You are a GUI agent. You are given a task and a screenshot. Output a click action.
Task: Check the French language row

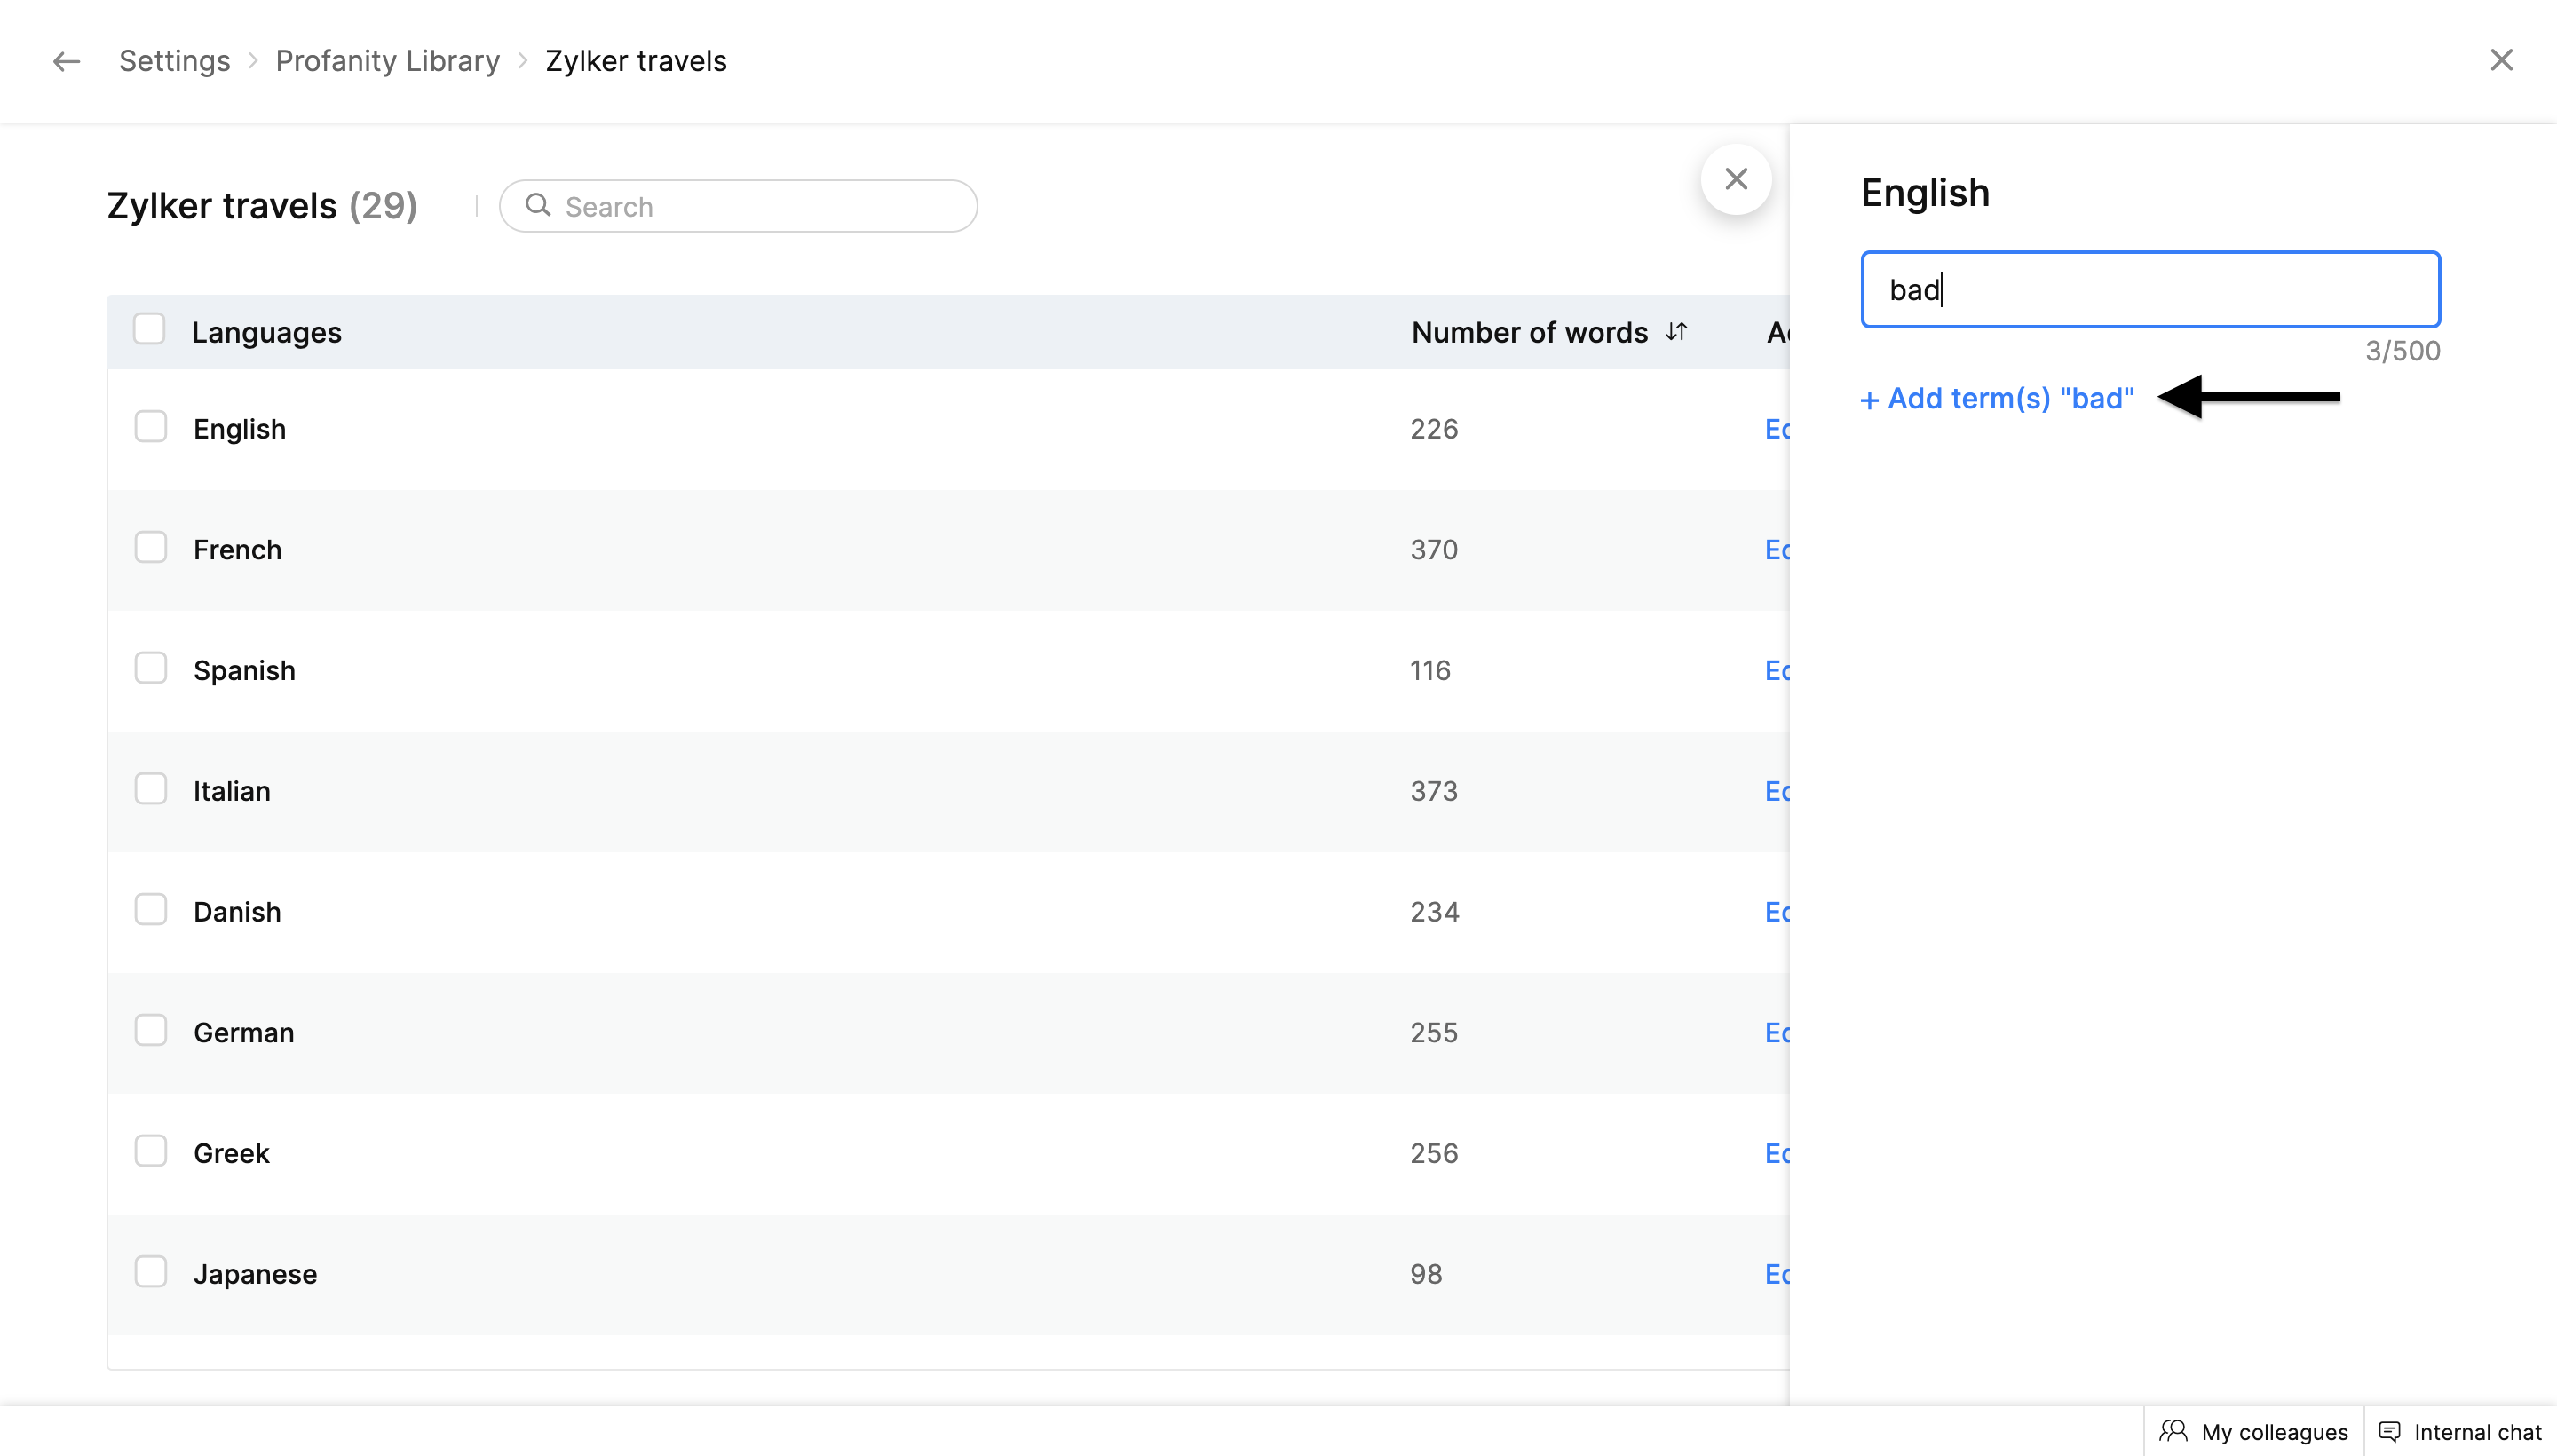click(151, 547)
